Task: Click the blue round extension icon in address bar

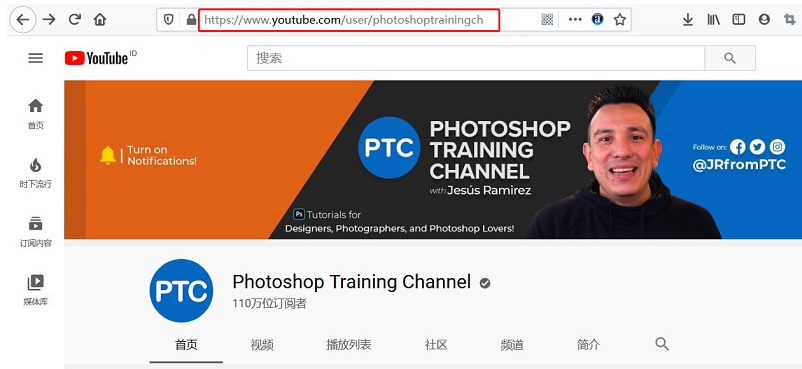Action: [x=597, y=20]
